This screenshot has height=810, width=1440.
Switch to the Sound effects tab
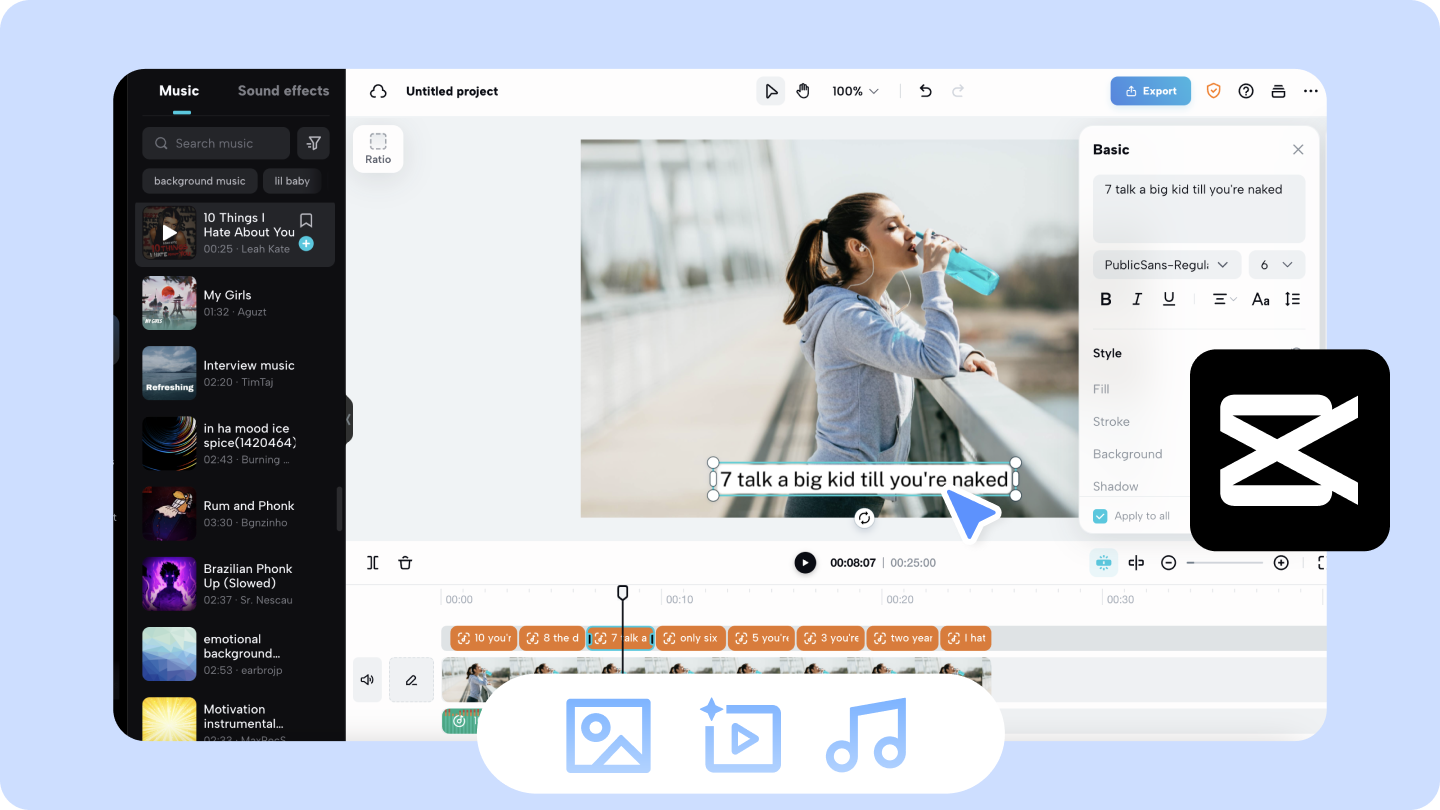pyautogui.click(x=283, y=91)
